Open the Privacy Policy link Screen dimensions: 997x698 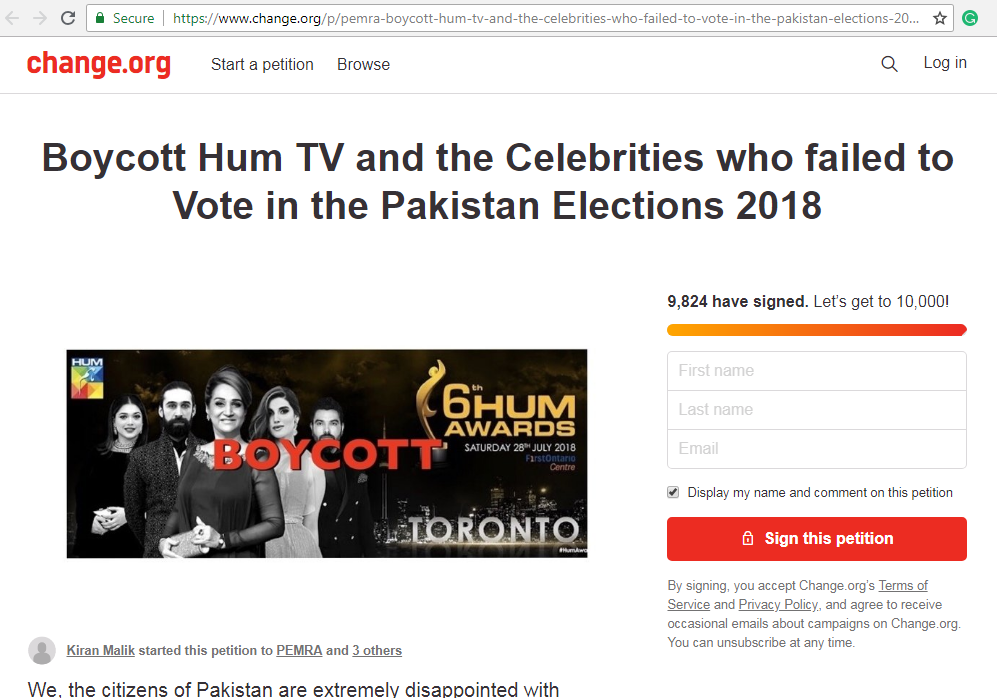point(779,605)
